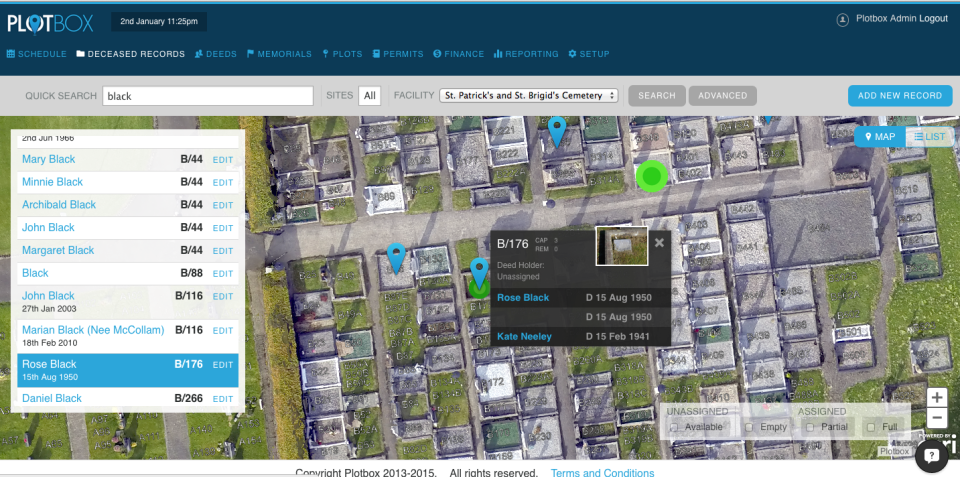Zoom in on the map
The height and width of the screenshot is (477, 960).
[x=937, y=397]
